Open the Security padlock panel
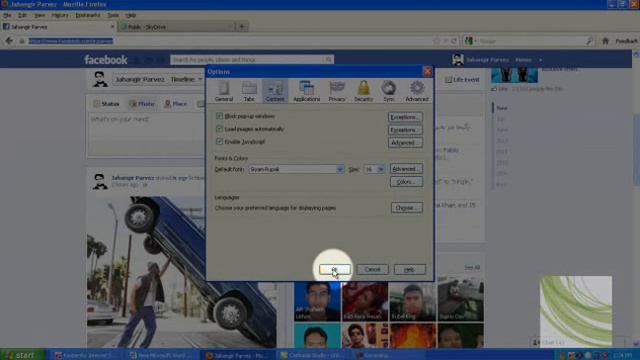This screenshot has width=640, height=360. tap(363, 91)
